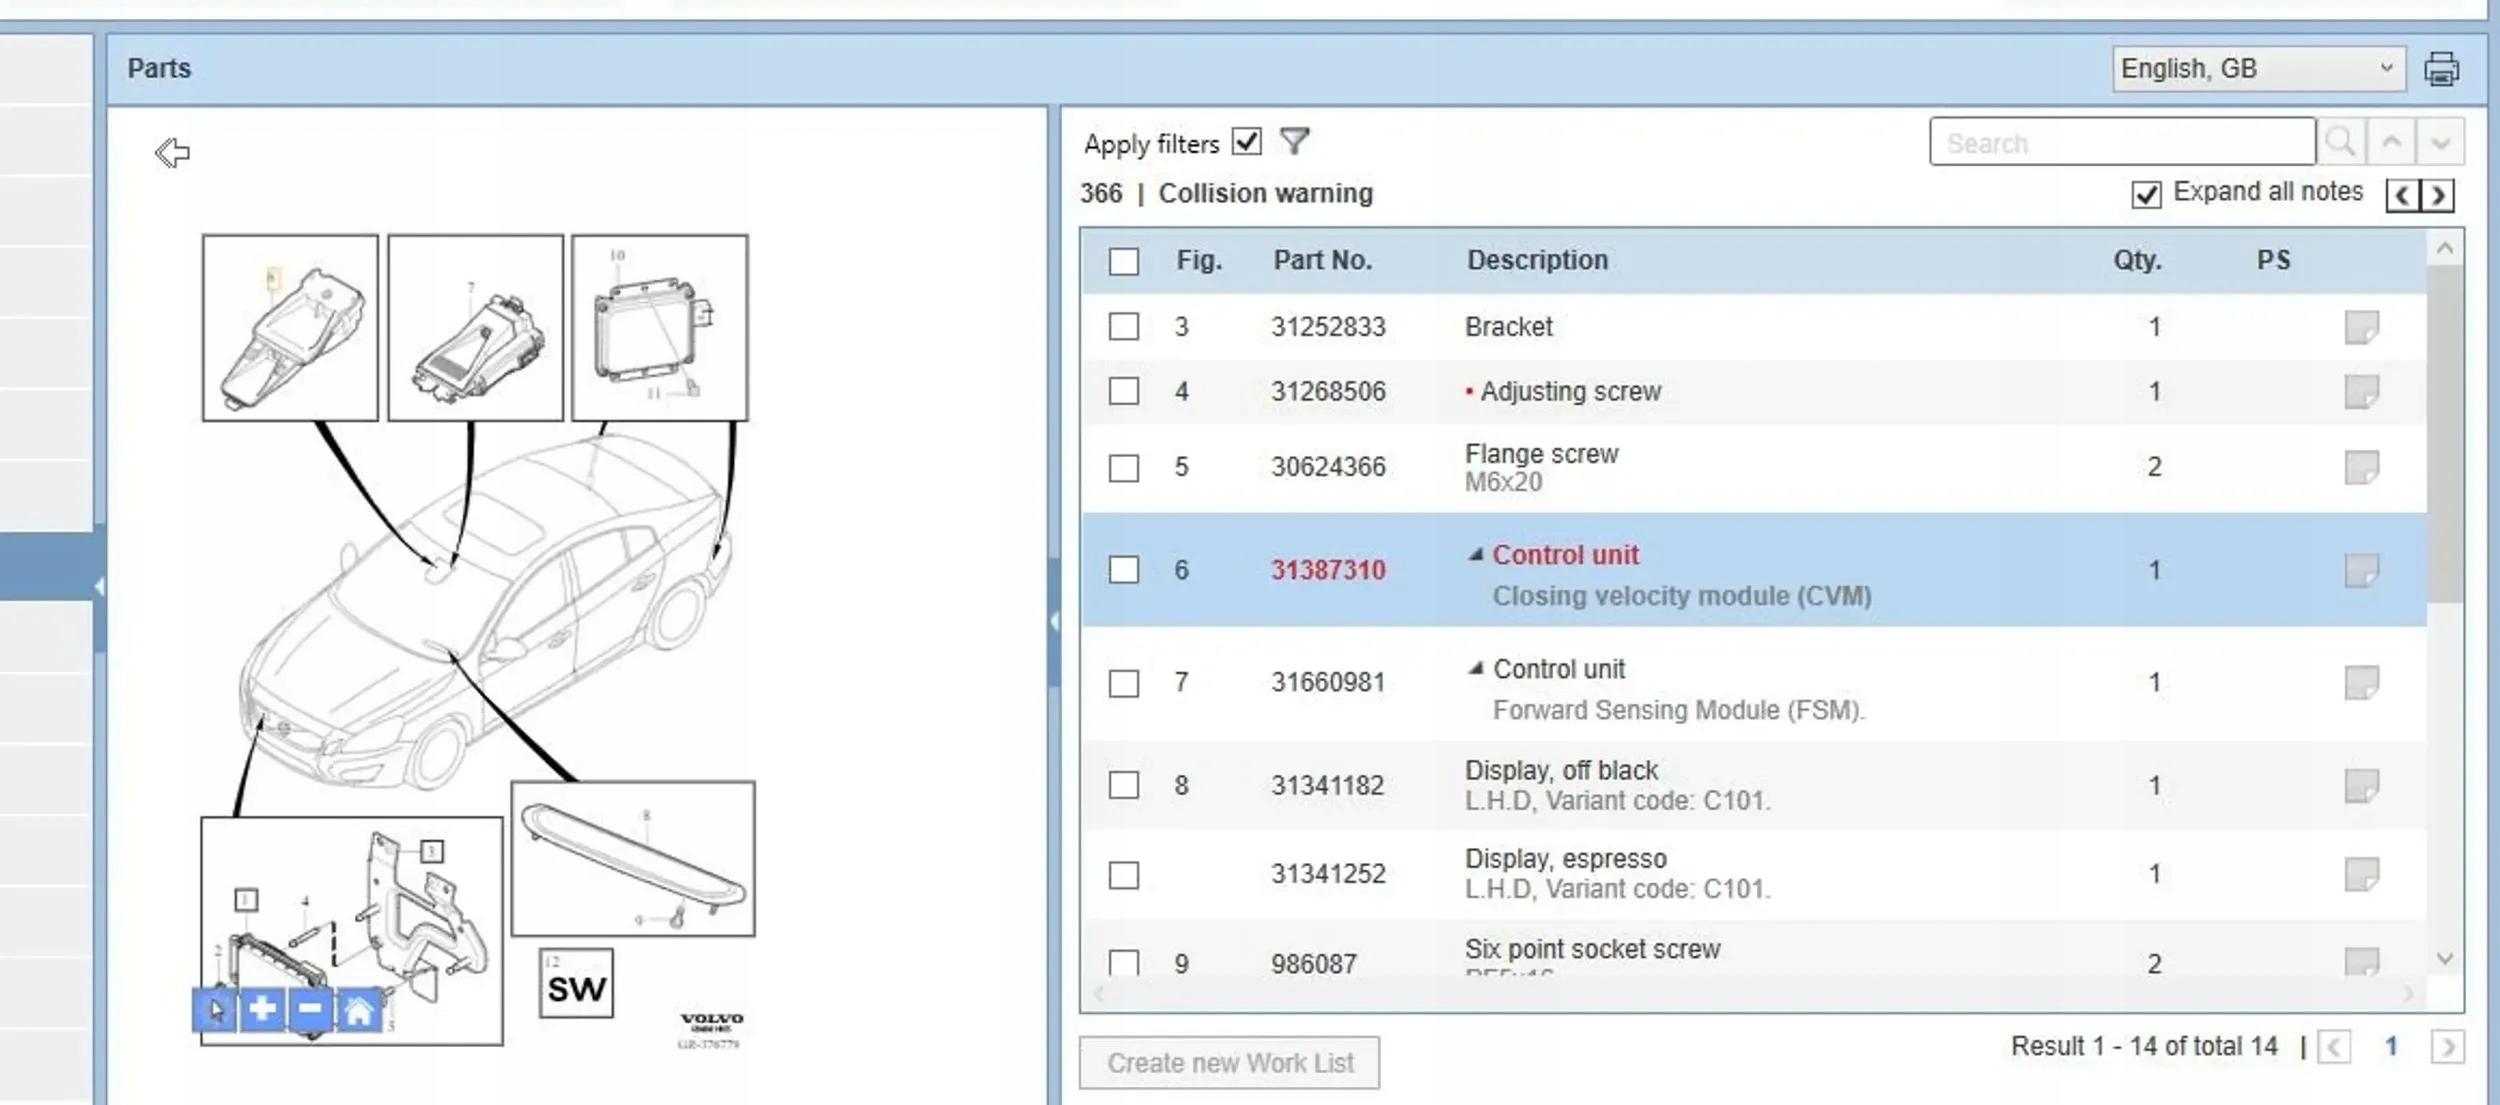This screenshot has height=1105, width=2500.
Task: Sort by the Part No. column header
Action: (x=1322, y=261)
